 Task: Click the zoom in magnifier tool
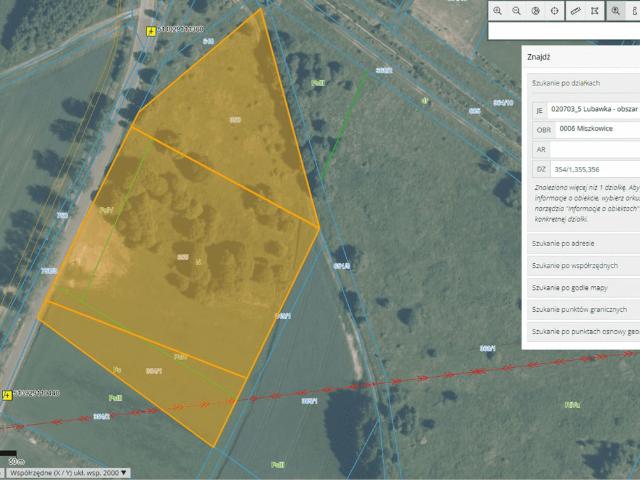[498, 10]
